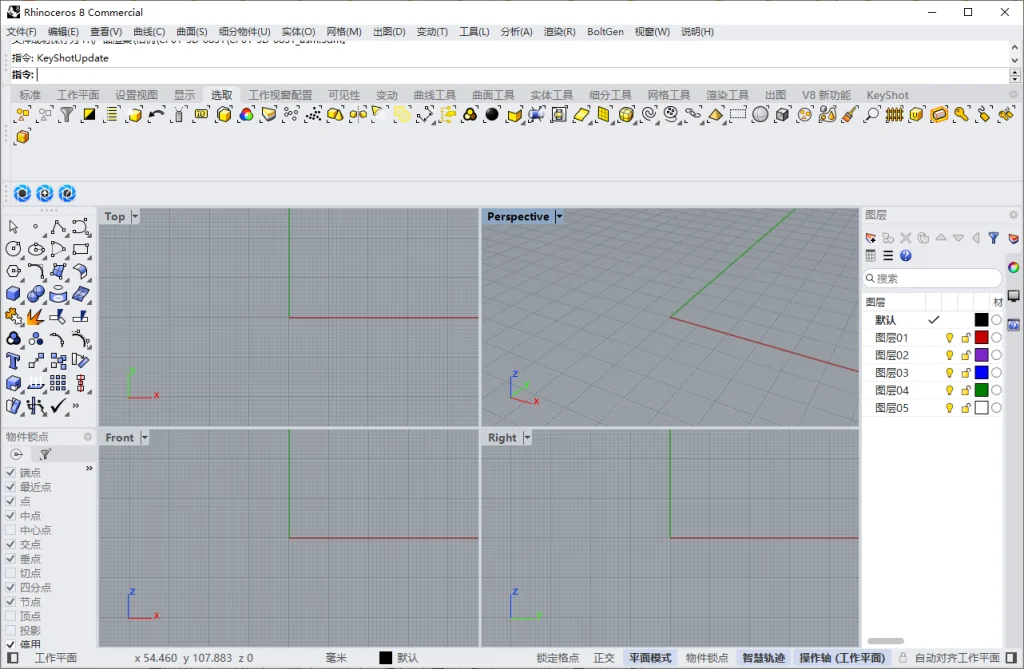Click the red color swatch of 图层01
The height and width of the screenshot is (669, 1024).
click(982, 338)
